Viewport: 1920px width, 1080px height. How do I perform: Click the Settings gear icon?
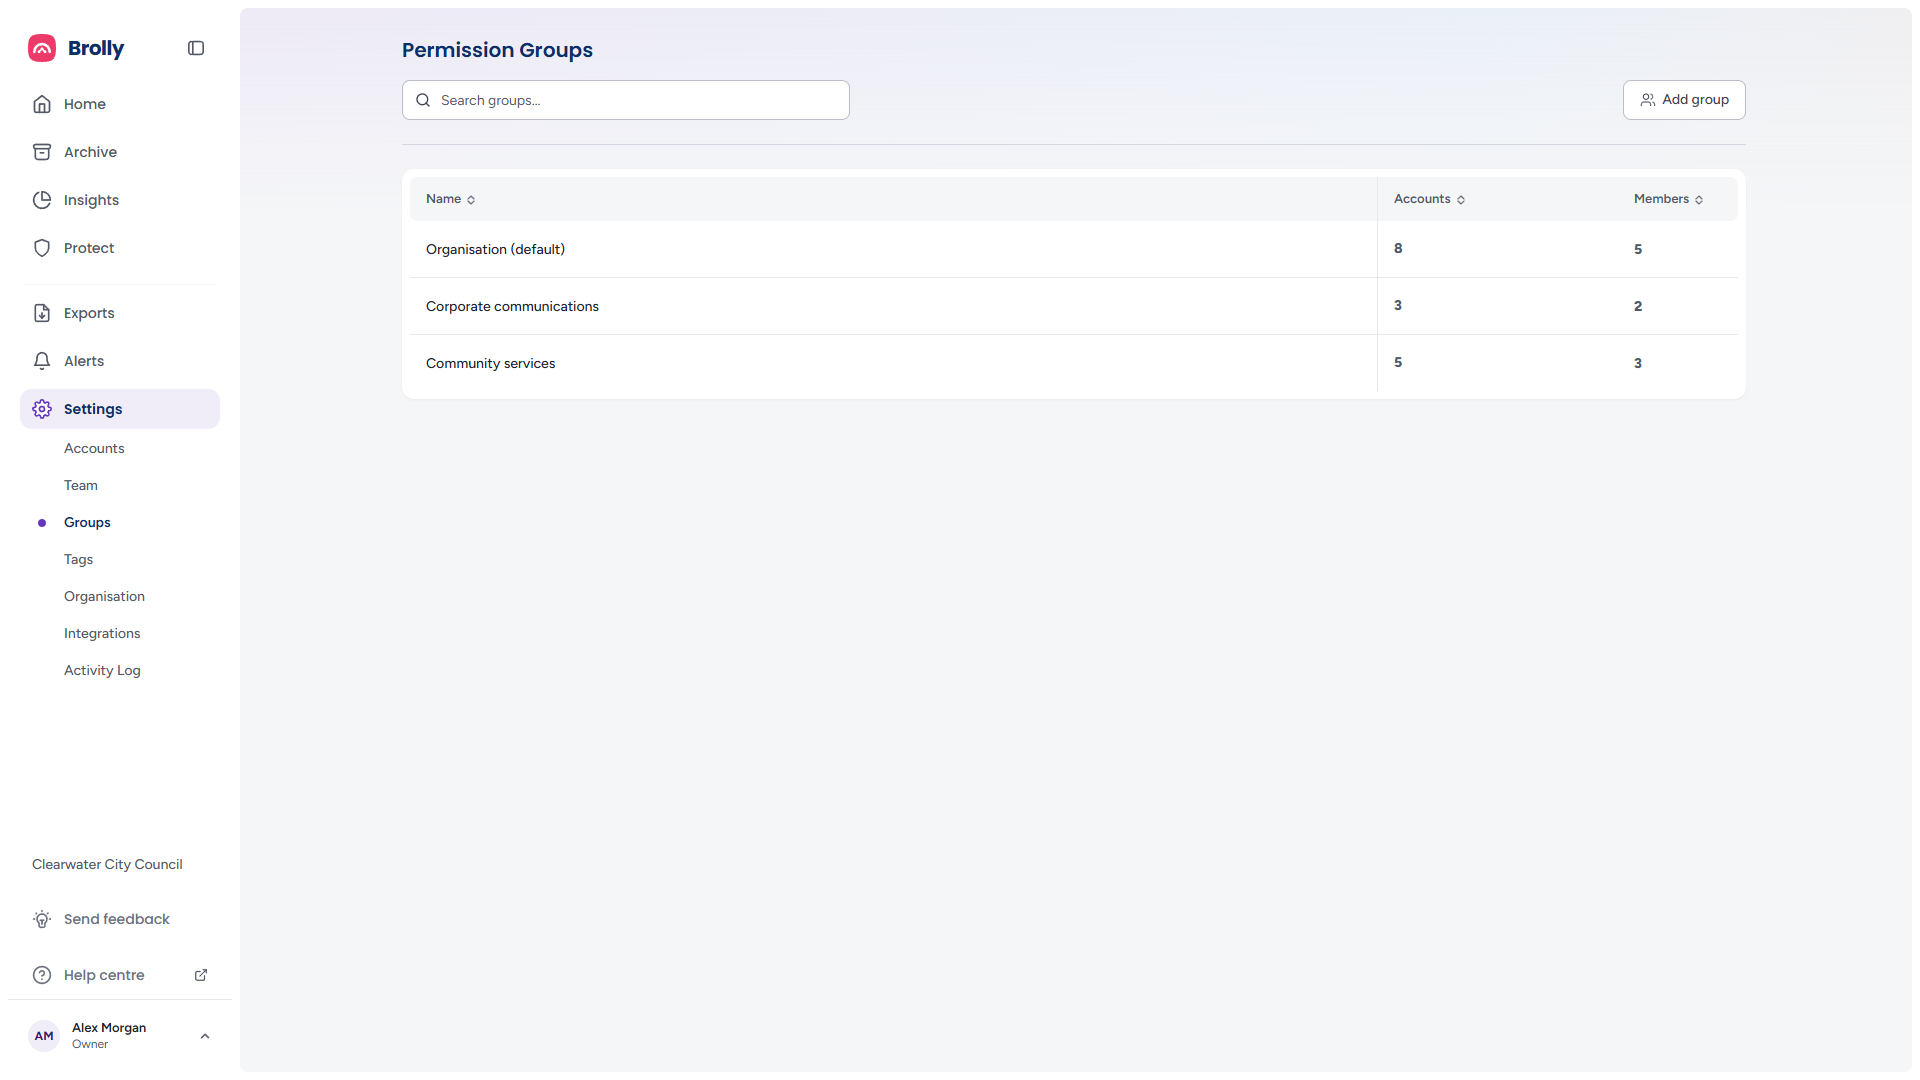tap(42, 409)
